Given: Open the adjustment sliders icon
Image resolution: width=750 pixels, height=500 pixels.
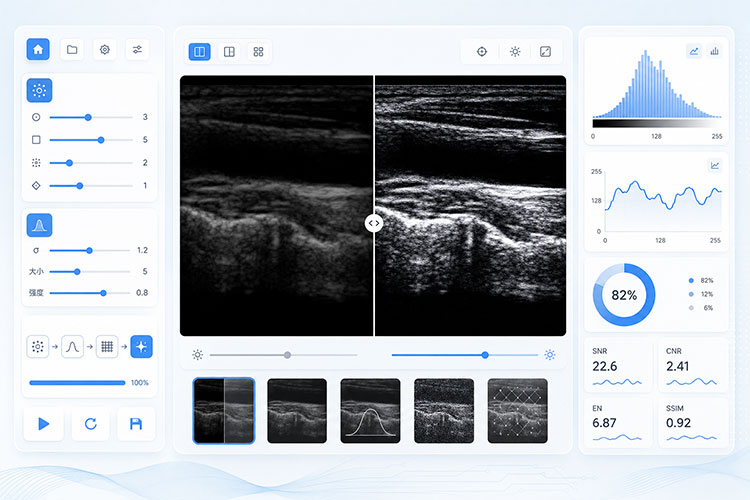Looking at the screenshot, I should pos(137,49).
